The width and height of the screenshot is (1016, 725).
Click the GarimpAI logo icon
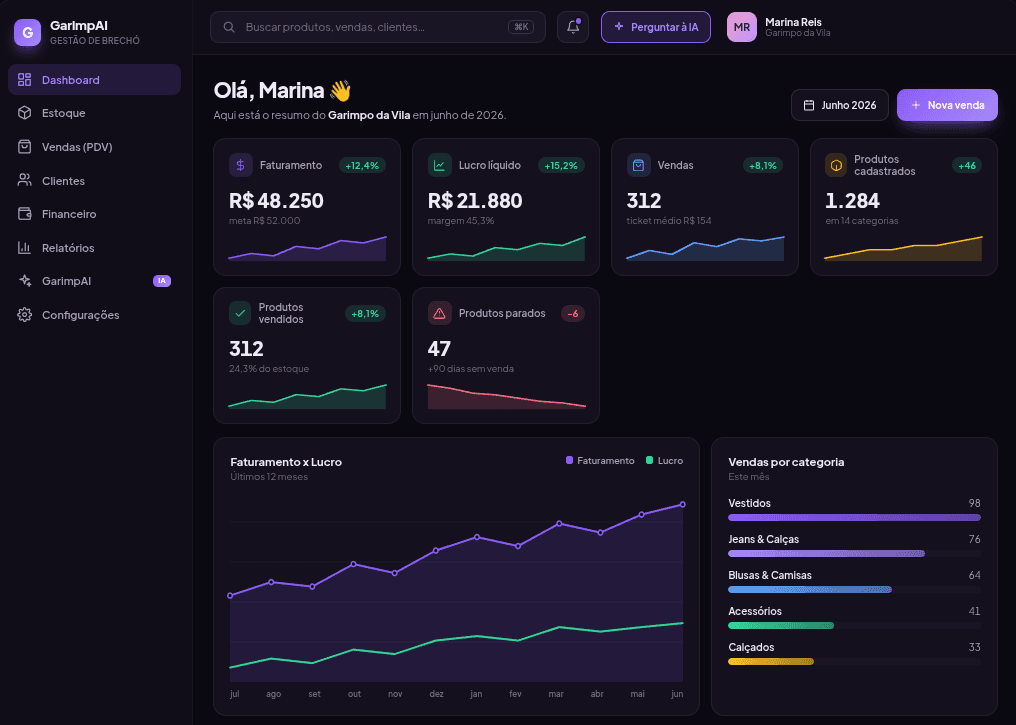27,32
